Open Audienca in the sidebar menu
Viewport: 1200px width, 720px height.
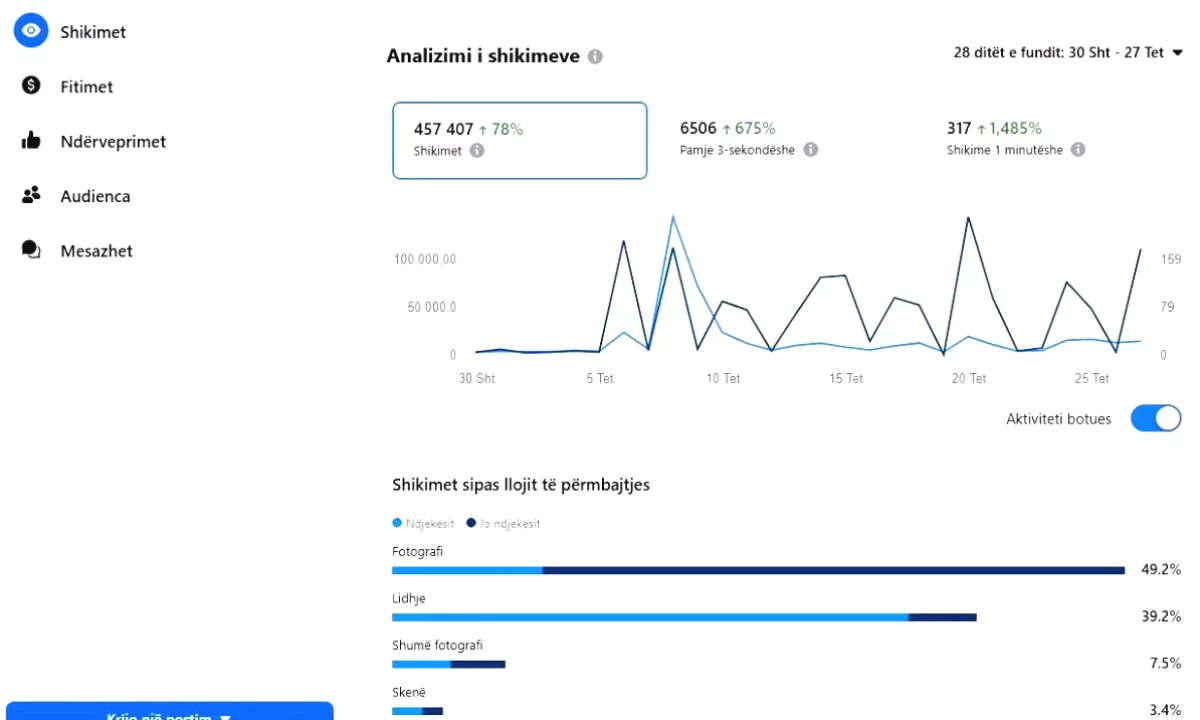point(95,196)
